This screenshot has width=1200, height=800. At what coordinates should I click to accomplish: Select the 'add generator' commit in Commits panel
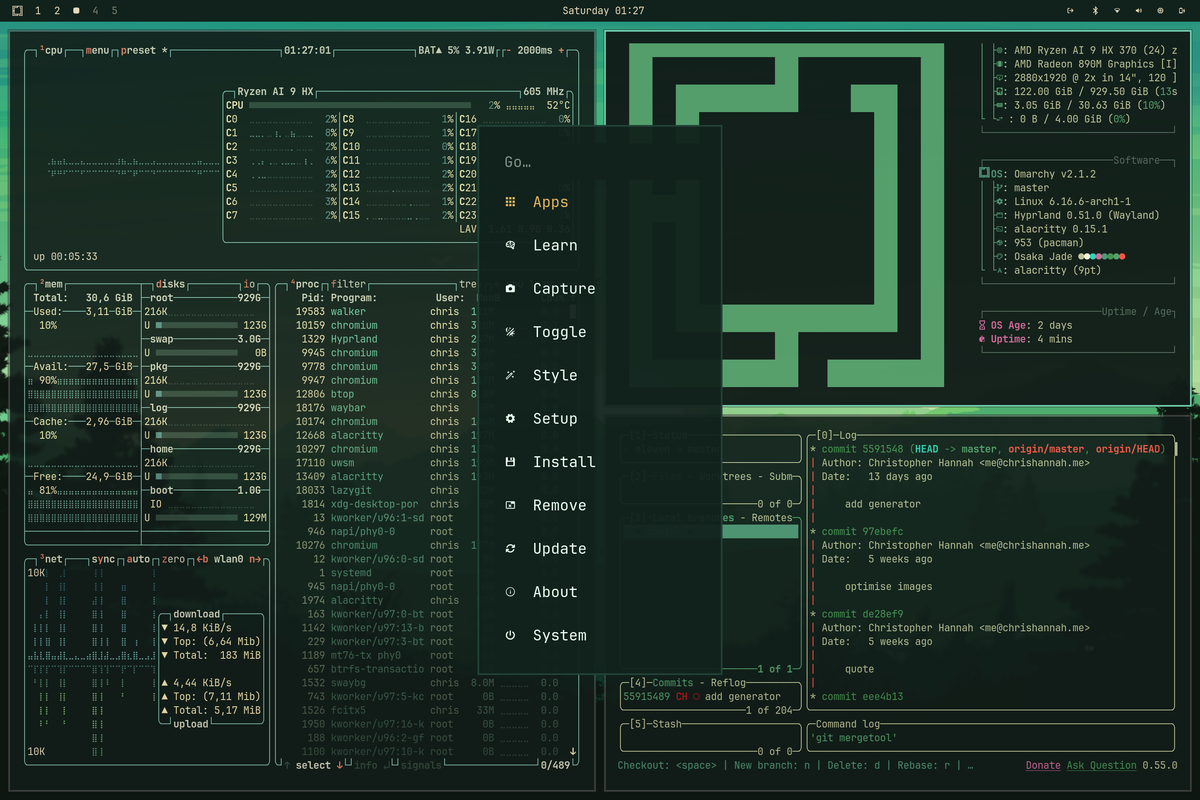(709, 696)
